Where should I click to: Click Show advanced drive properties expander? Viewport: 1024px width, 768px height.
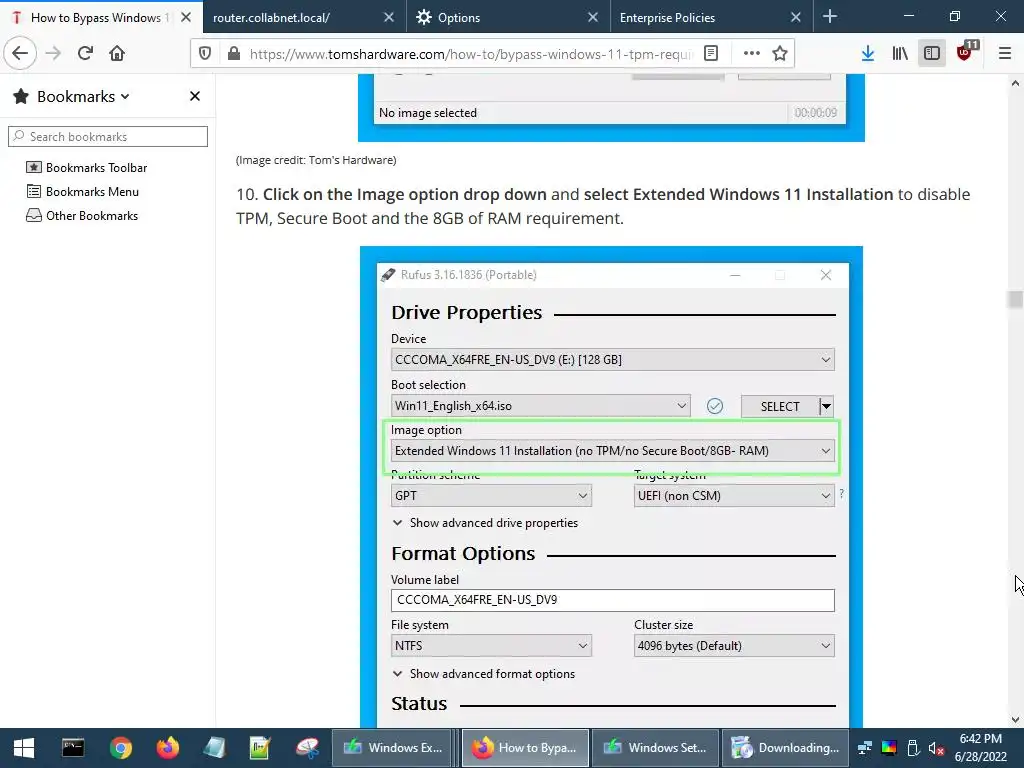point(485,523)
